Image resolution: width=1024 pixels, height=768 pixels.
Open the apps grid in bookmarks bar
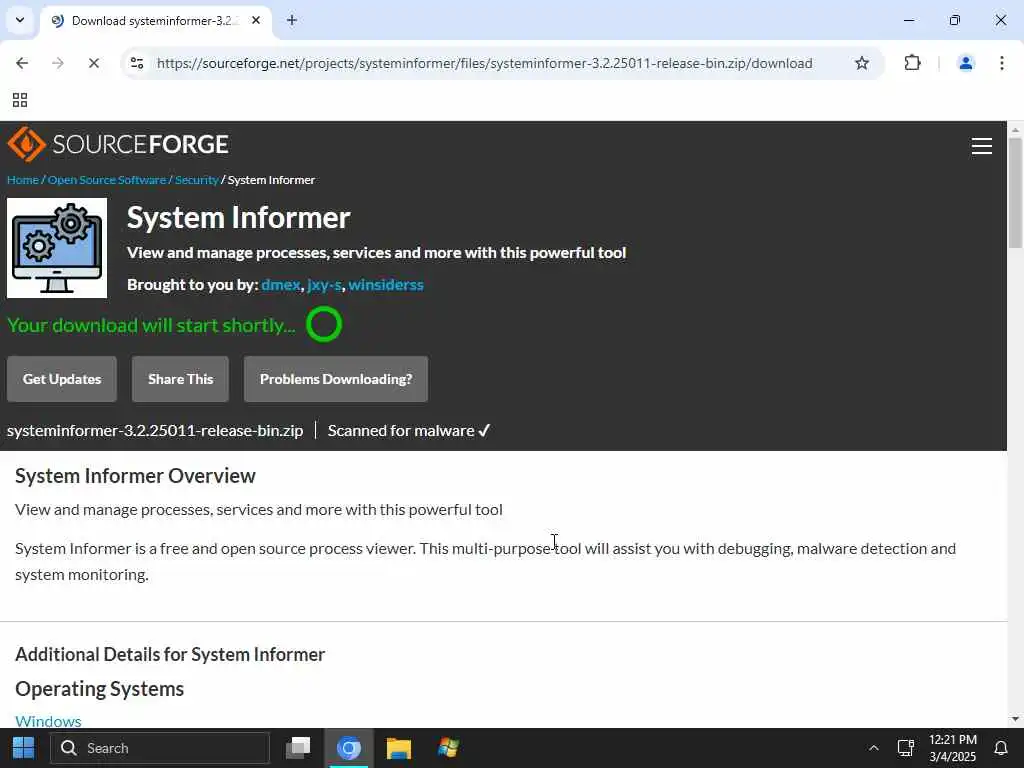[20, 100]
